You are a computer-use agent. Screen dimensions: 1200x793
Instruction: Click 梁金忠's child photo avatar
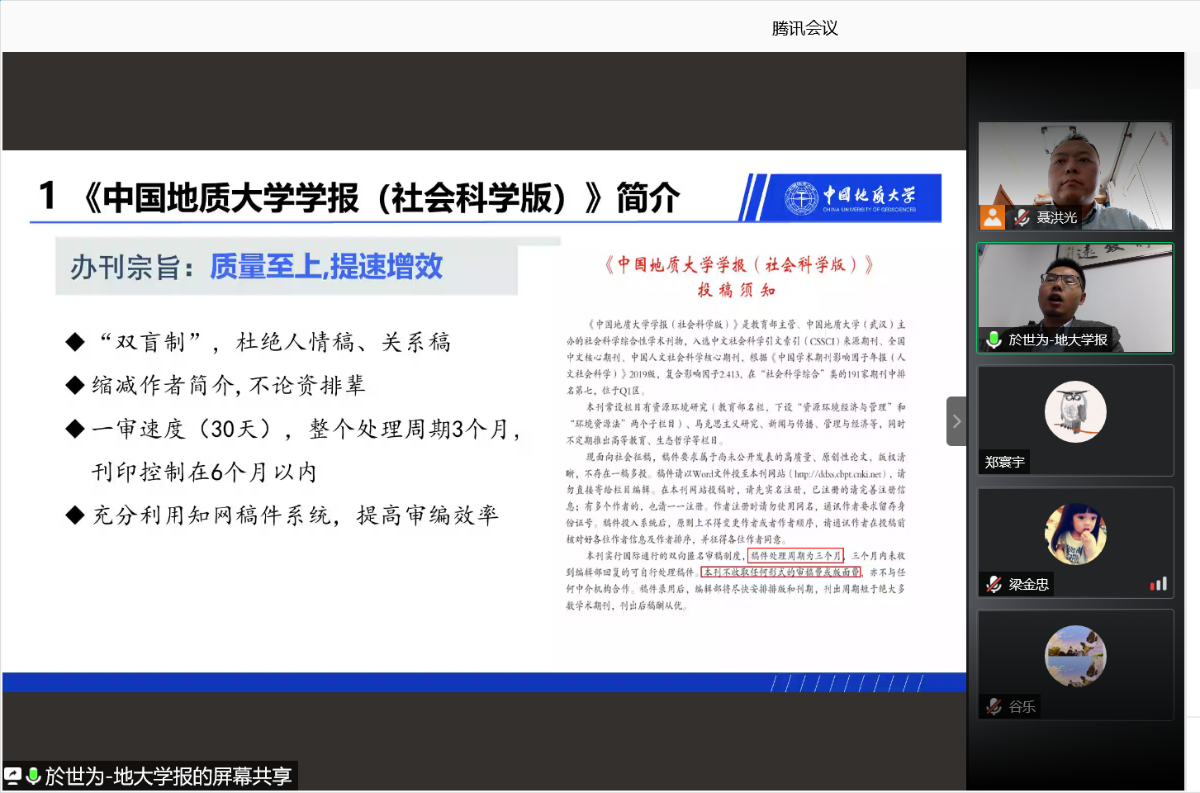(x=1075, y=534)
